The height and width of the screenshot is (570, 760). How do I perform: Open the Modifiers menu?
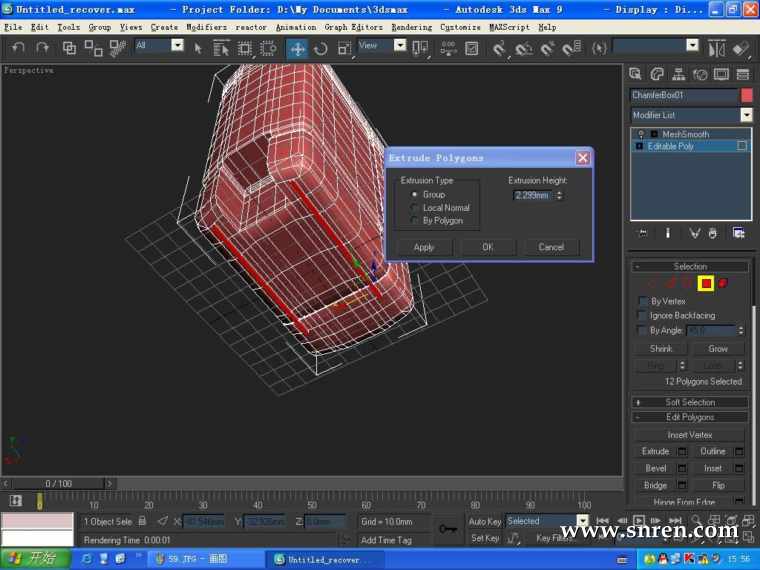click(x=206, y=27)
